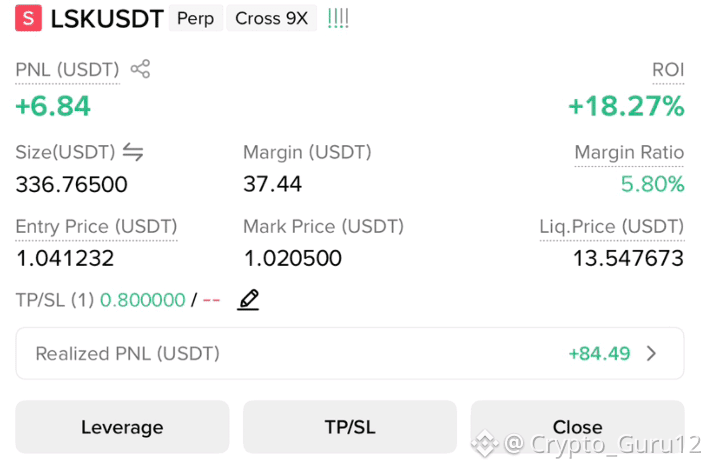Tap the share PNL icon

pyautogui.click(x=140, y=69)
